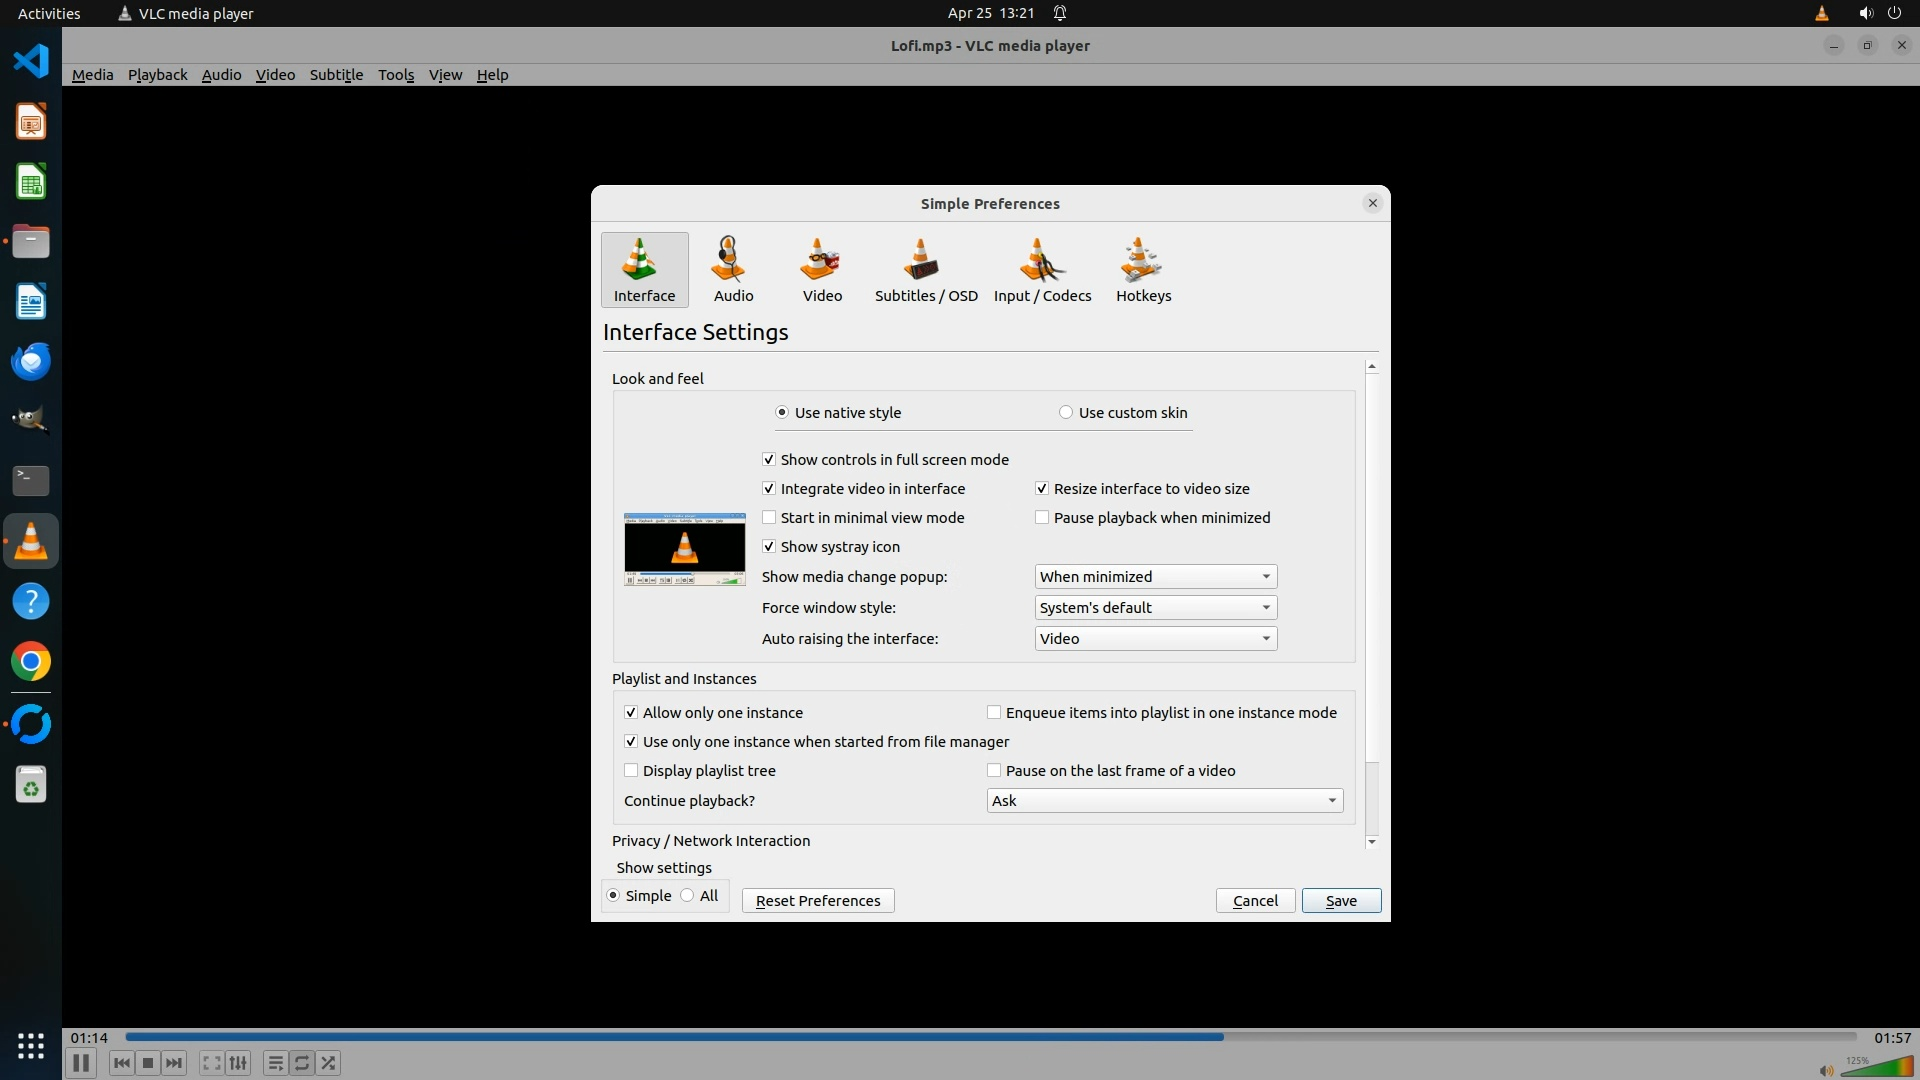Viewport: 1920px width, 1080px height.
Task: Toggle the shuffle (random) button
Action: tap(329, 1063)
